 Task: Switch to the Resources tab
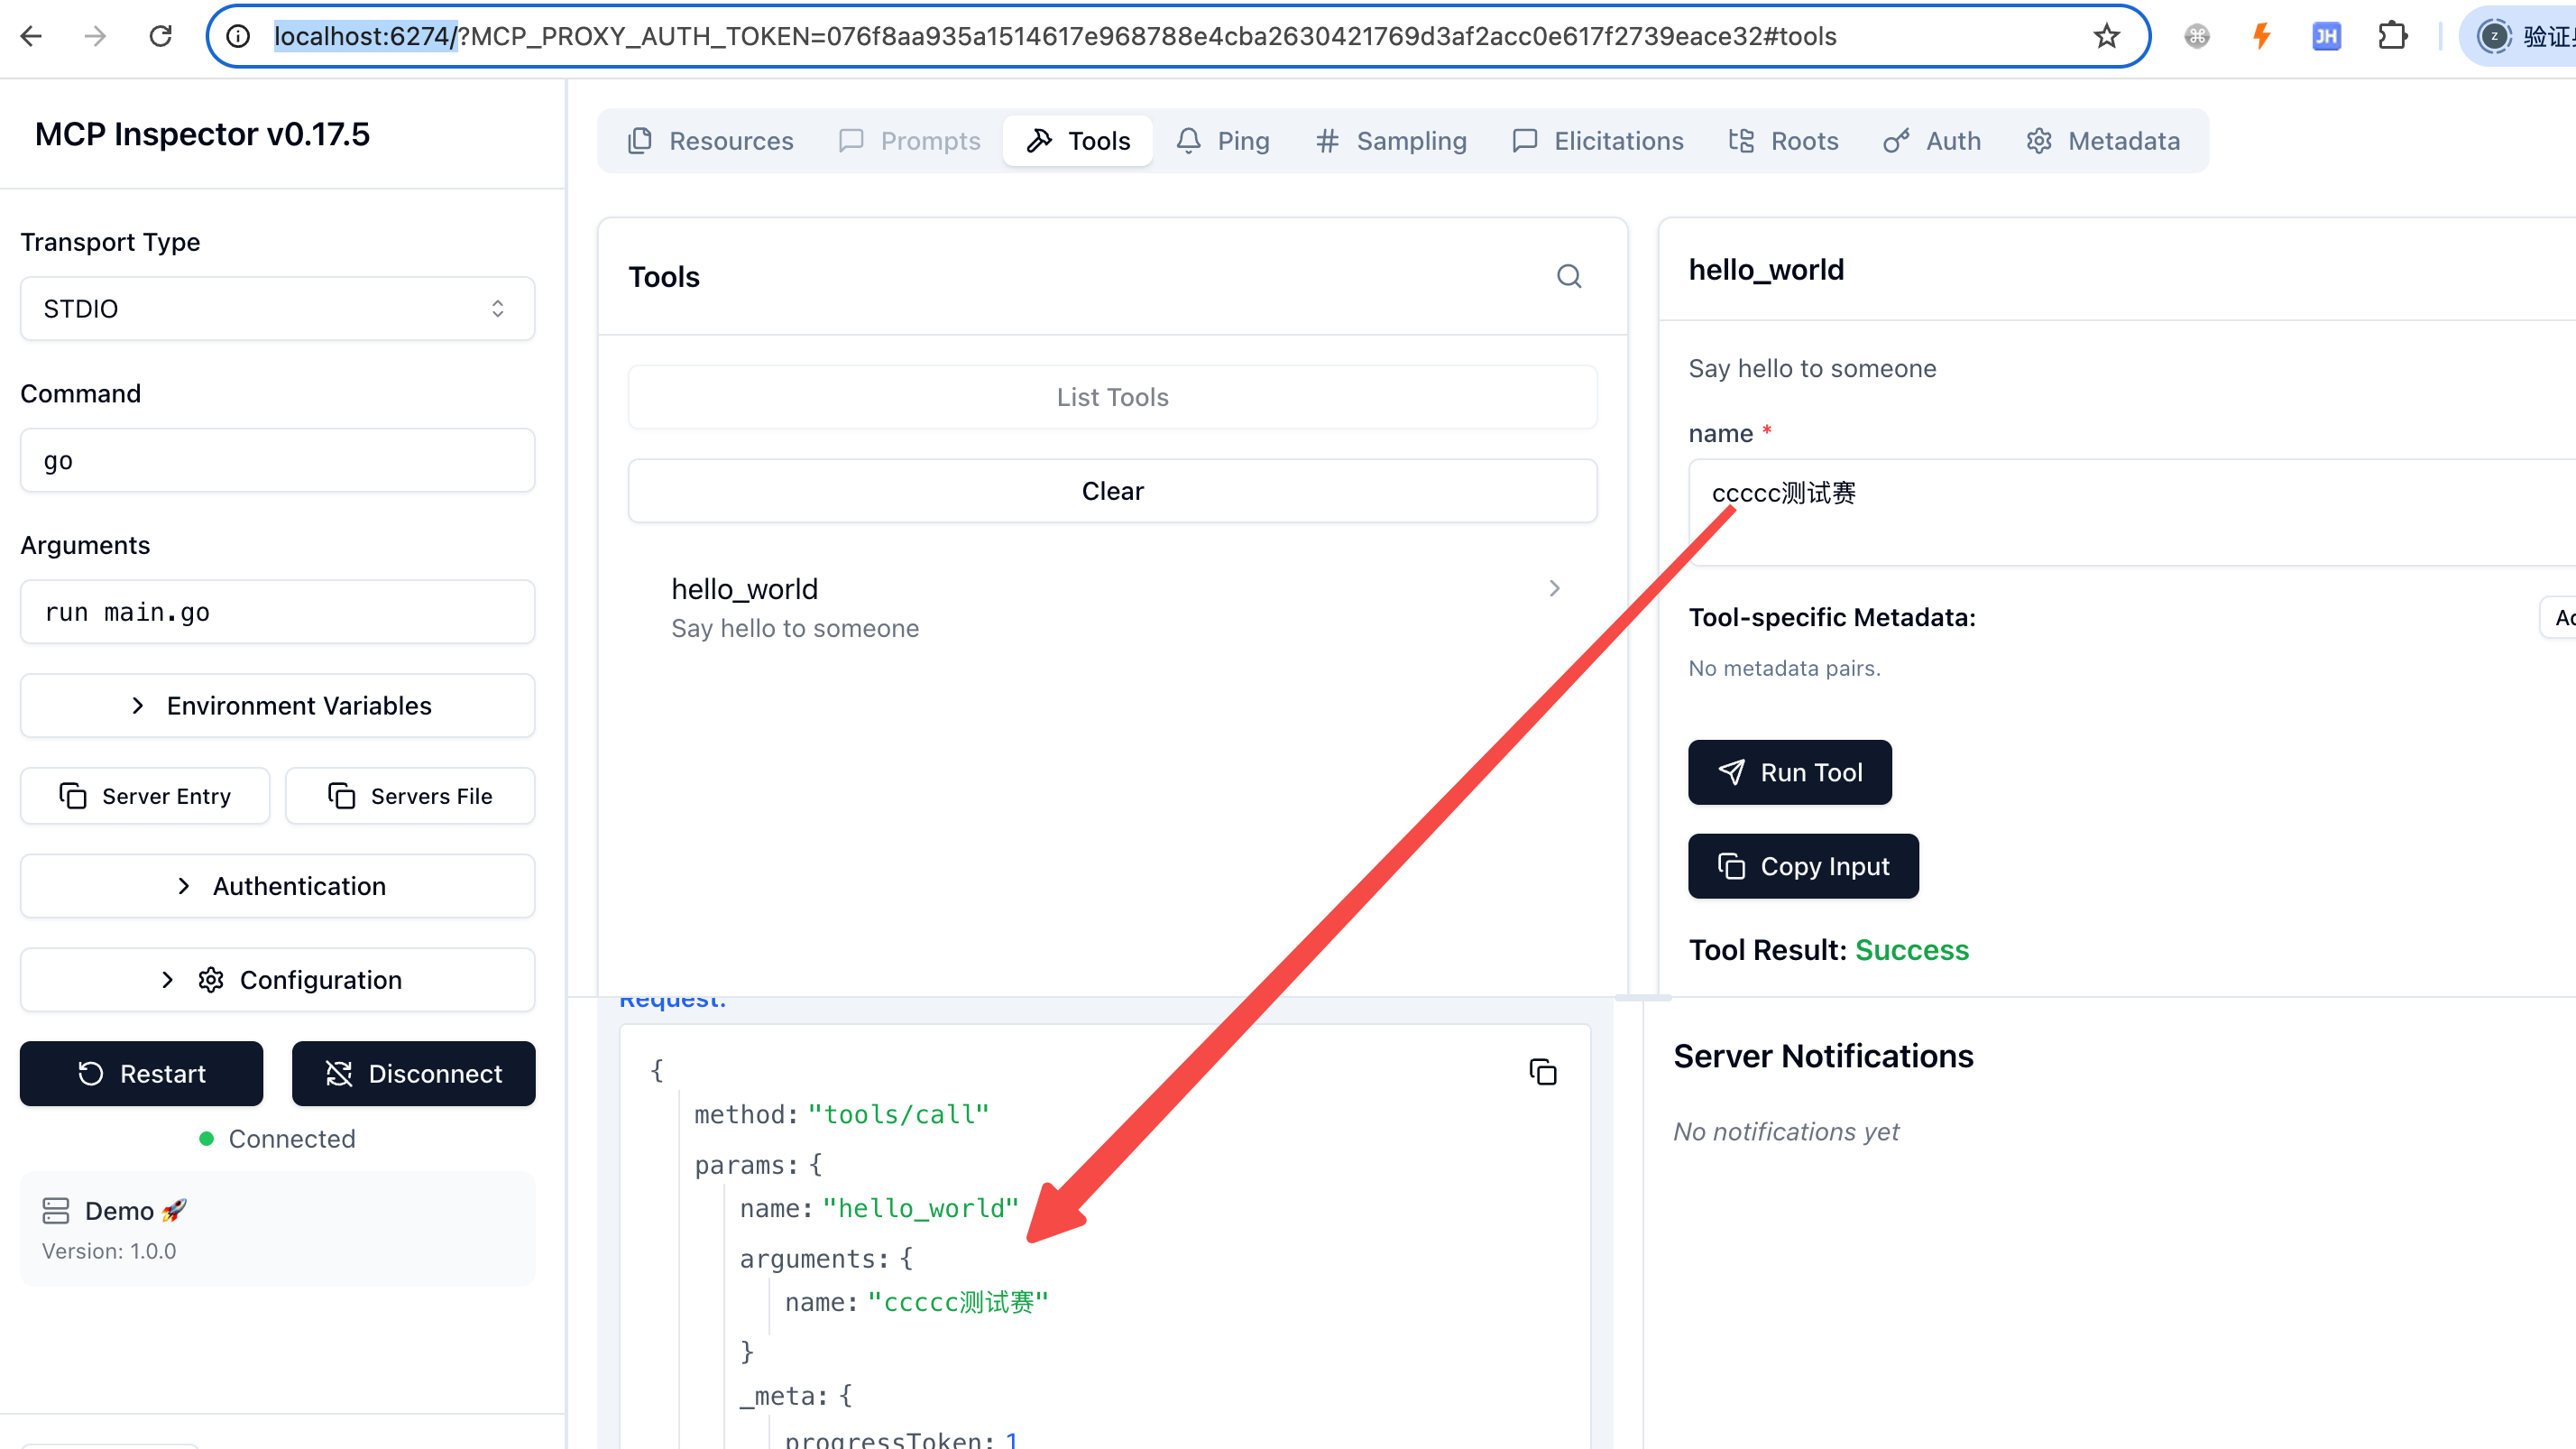tap(711, 141)
